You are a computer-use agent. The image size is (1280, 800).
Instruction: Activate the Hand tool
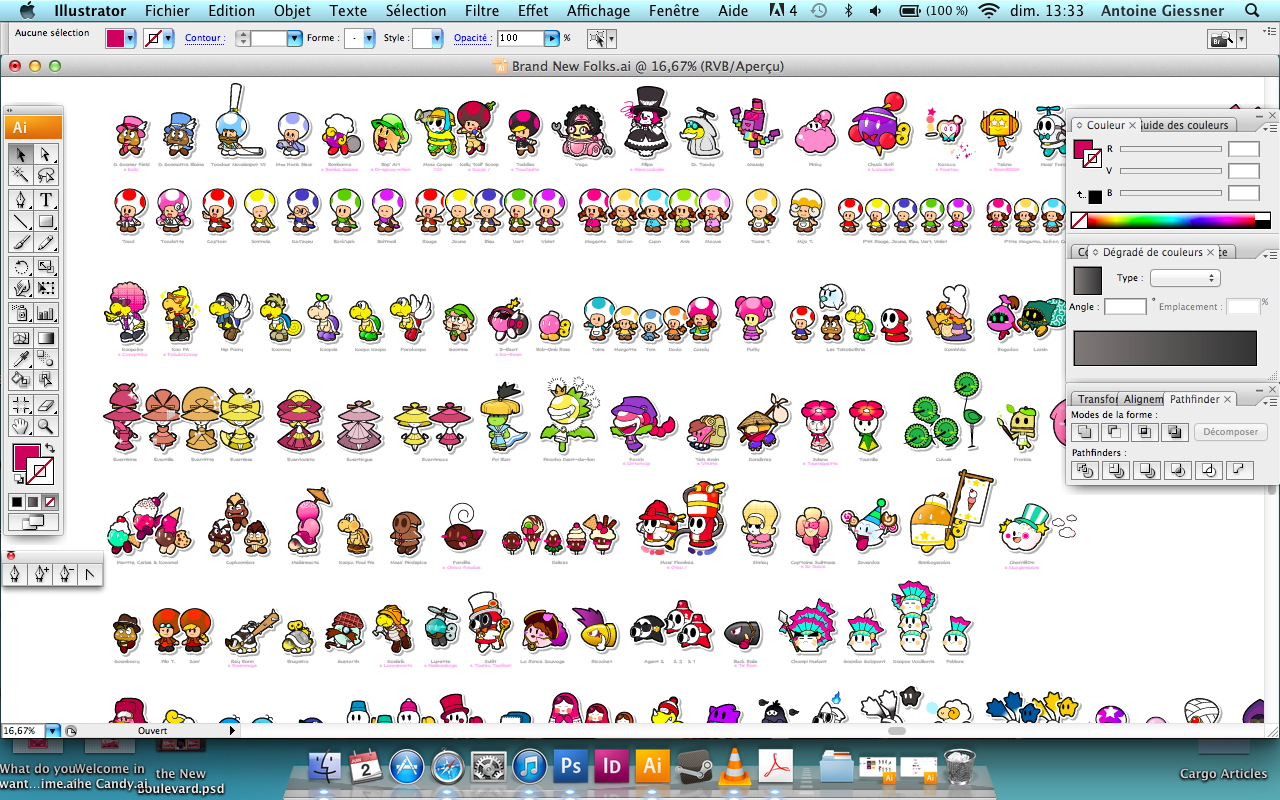pos(20,427)
